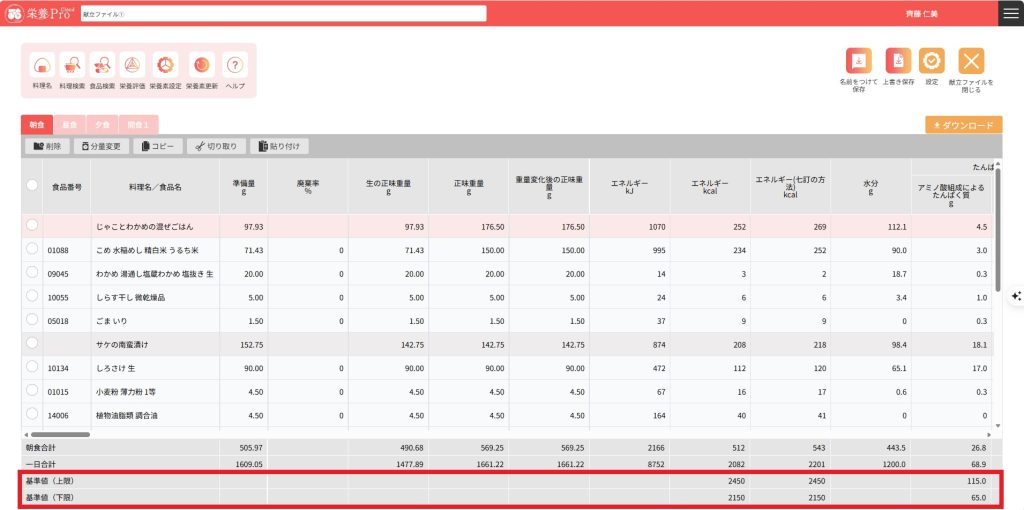Click the 献立ファイル name input field
The height and width of the screenshot is (510, 1024).
pyautogui.click(x=283, y=14)
